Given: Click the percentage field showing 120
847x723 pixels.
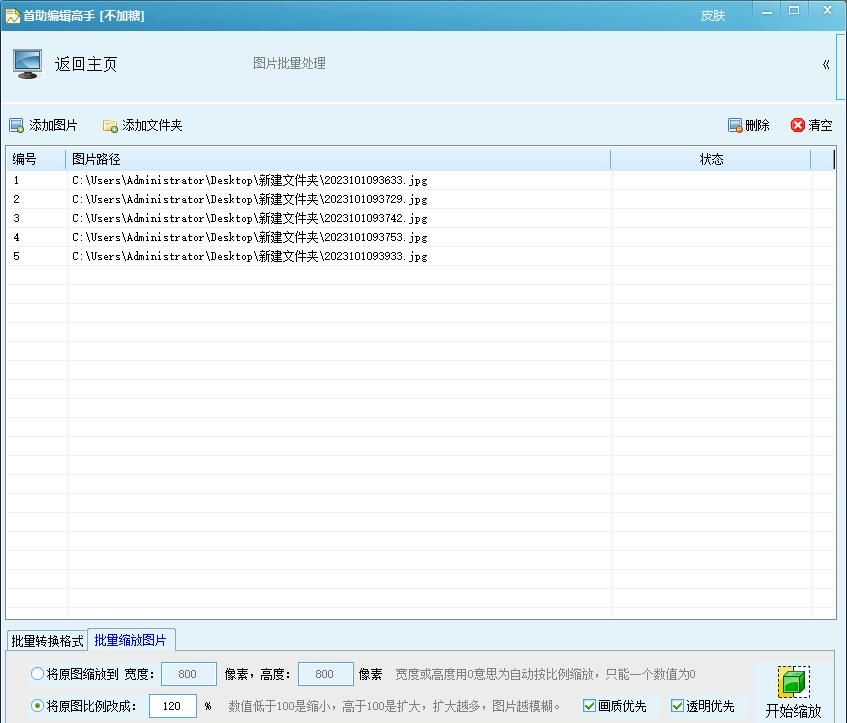Looking at the screenshot, I should 171,705.
